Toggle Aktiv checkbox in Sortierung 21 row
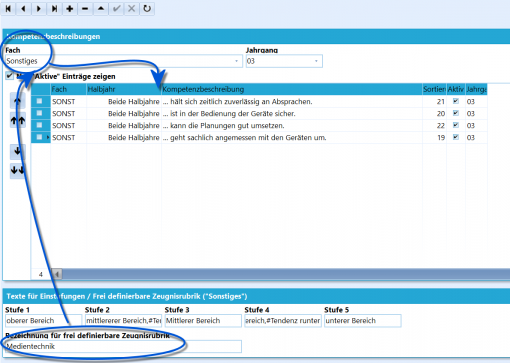The image size is (510, 363). (456, 101)
